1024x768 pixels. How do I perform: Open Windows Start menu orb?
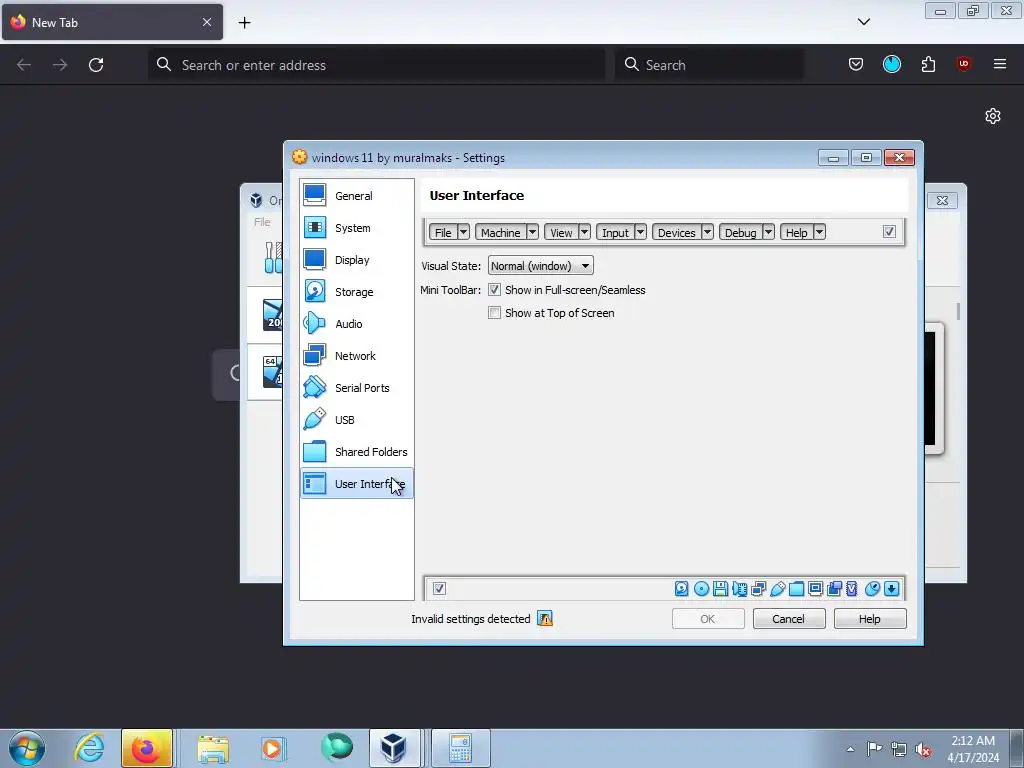pyautogui.click(x=27, y=748)
